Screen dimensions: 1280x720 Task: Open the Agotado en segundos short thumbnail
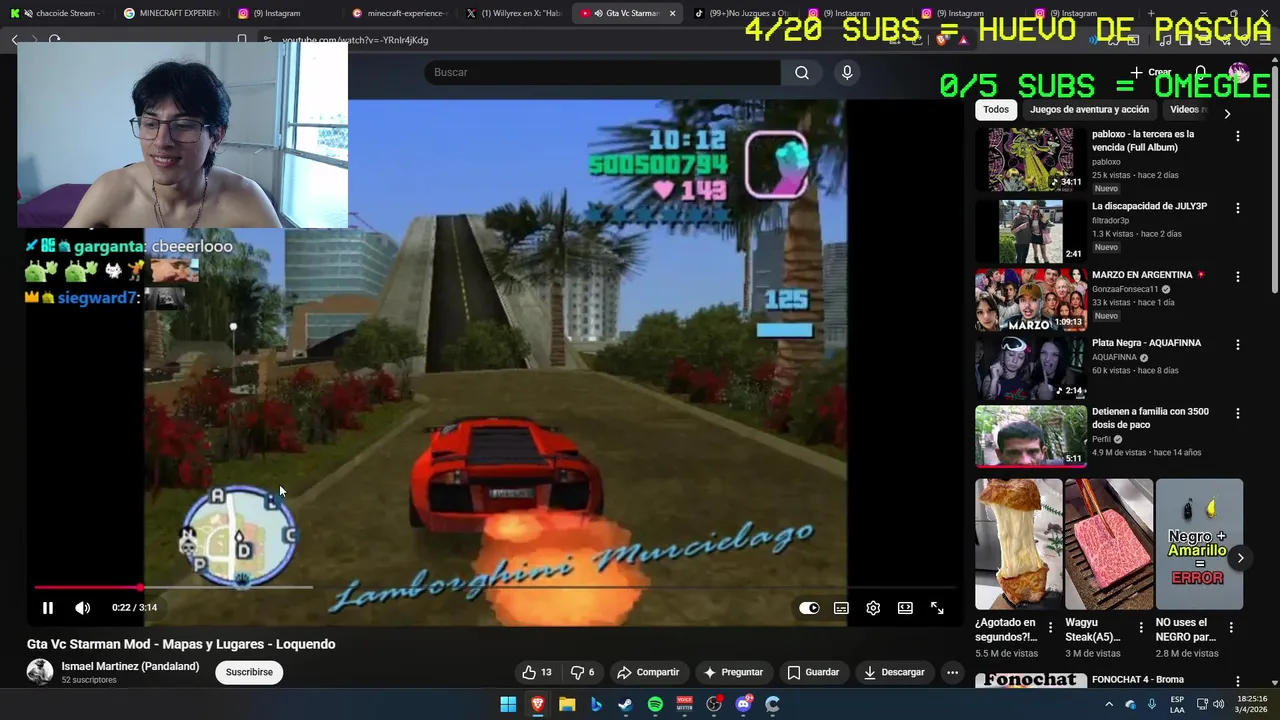click(1019, 544)
